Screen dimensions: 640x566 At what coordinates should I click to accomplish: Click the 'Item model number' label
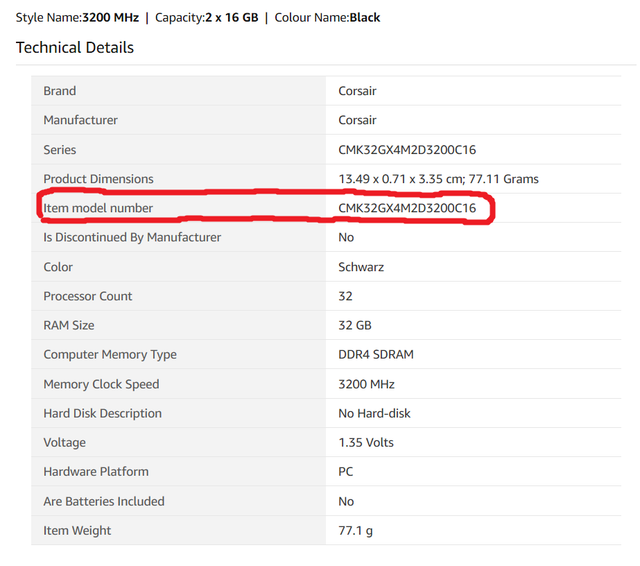click(98, 208)
